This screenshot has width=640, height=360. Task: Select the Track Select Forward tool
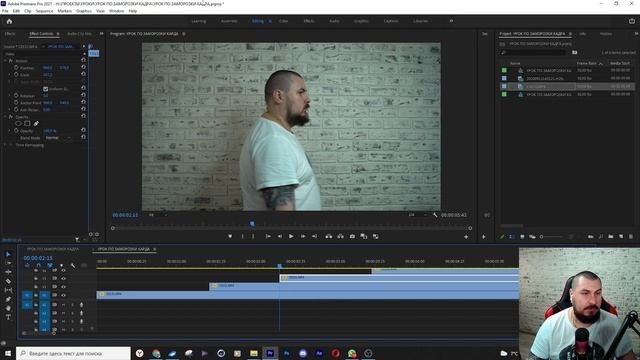pos(8,263)
